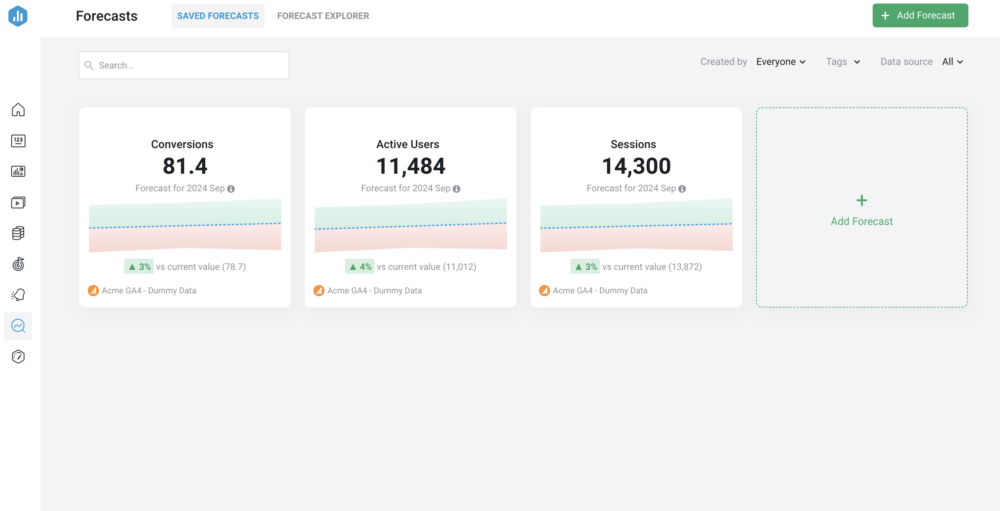The height and width of the screenshot is (511, 1000).
Task: Click GA4 source icon on Sessions card
Action: (545, 290)
